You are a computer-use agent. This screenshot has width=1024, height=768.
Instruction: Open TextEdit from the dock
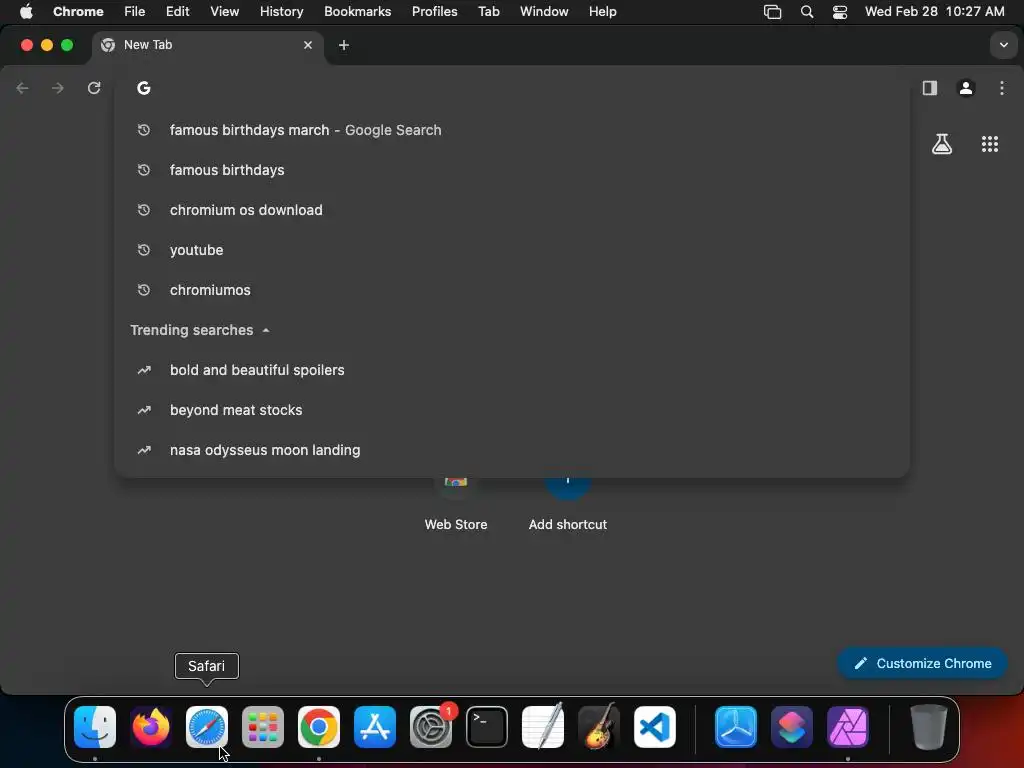[x=543, y=727]
